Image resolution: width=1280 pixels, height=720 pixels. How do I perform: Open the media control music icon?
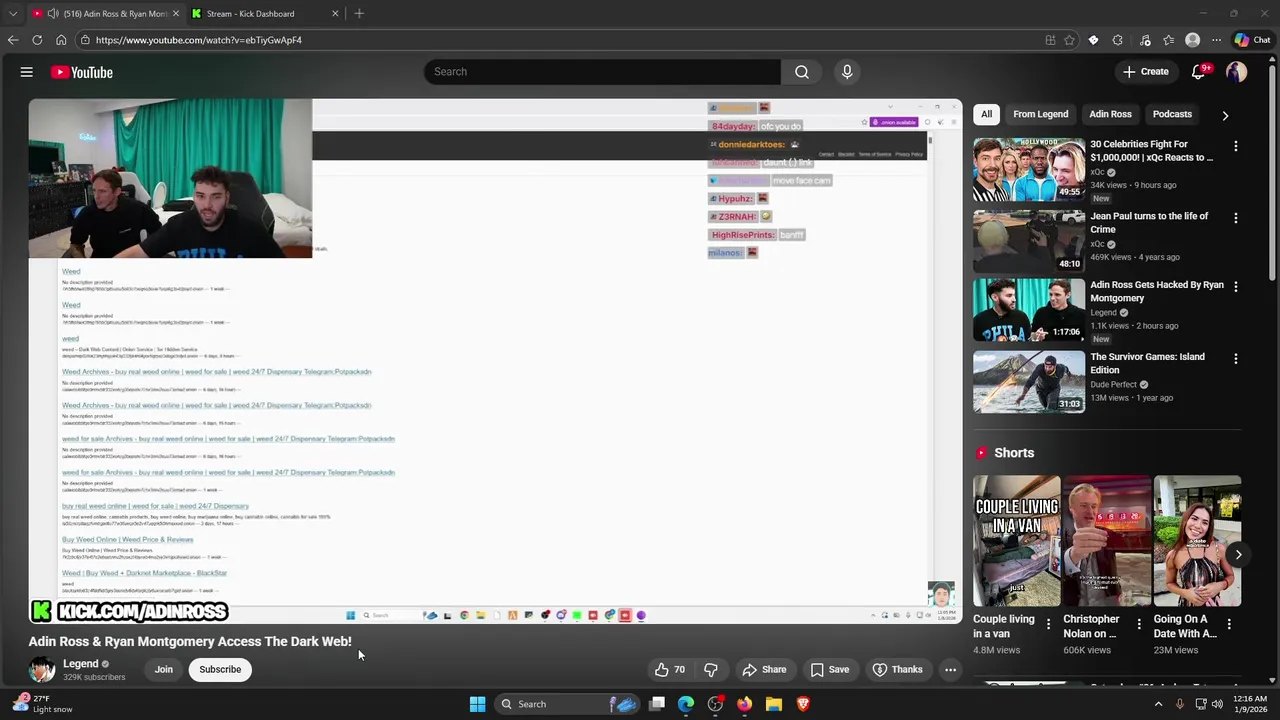1145,40
